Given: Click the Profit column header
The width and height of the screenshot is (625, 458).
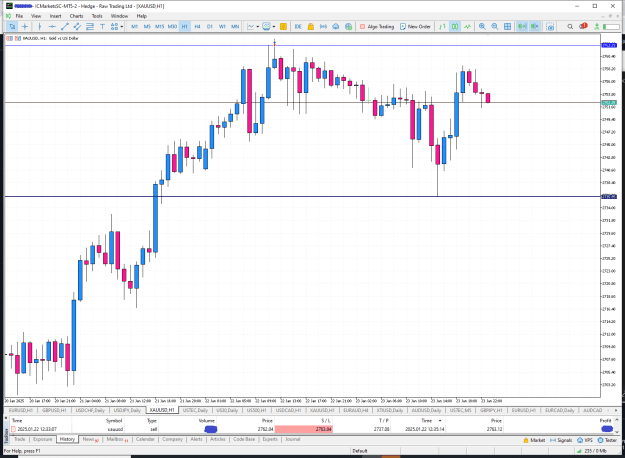Looking at the screenshot, I should pyautogui.click(x=605, y=421).
